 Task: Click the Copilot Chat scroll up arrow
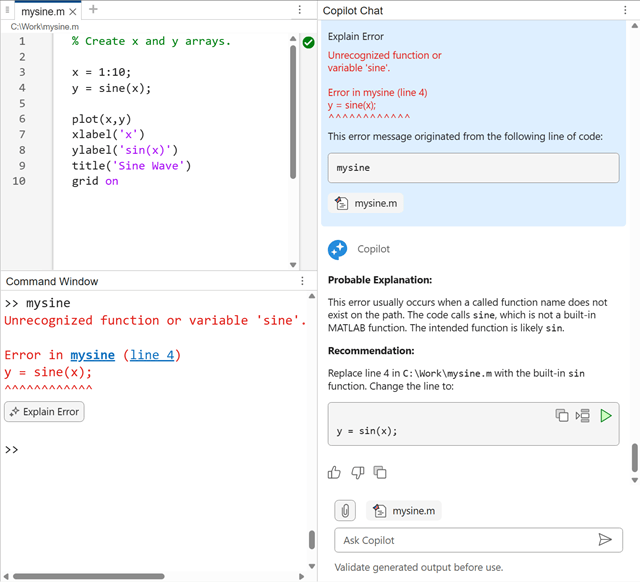[x=634, y=26]
